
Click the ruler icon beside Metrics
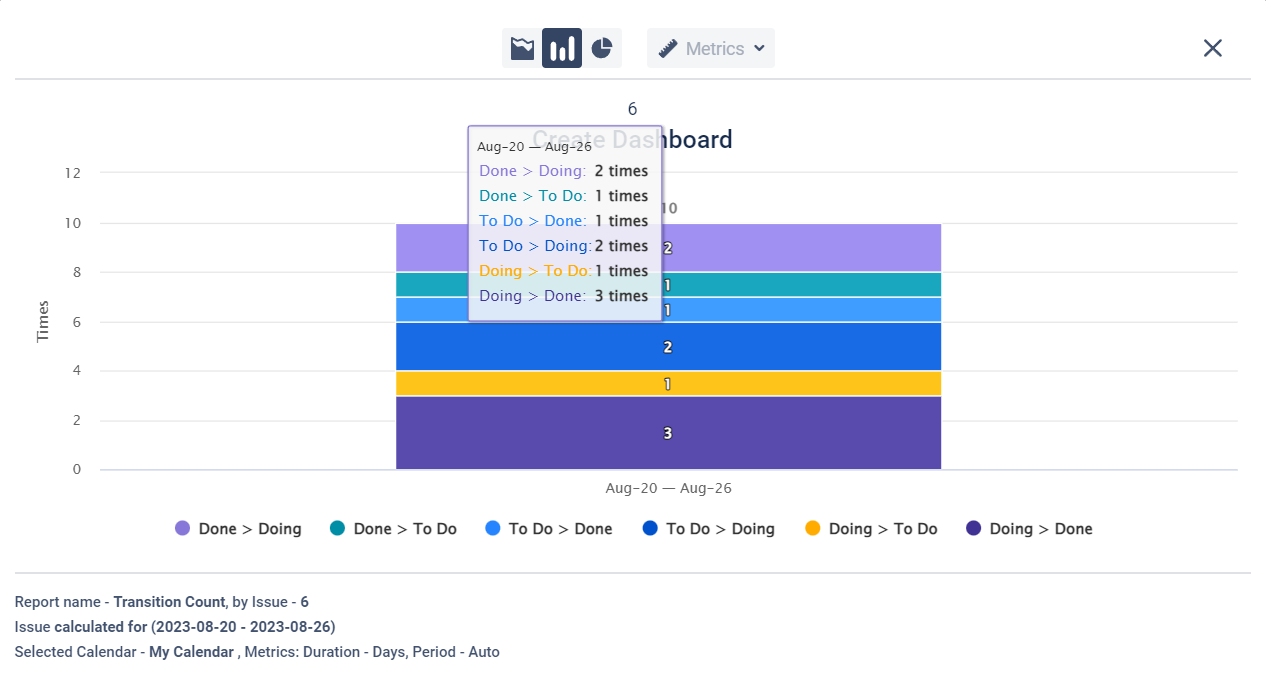tap(668, 48)
